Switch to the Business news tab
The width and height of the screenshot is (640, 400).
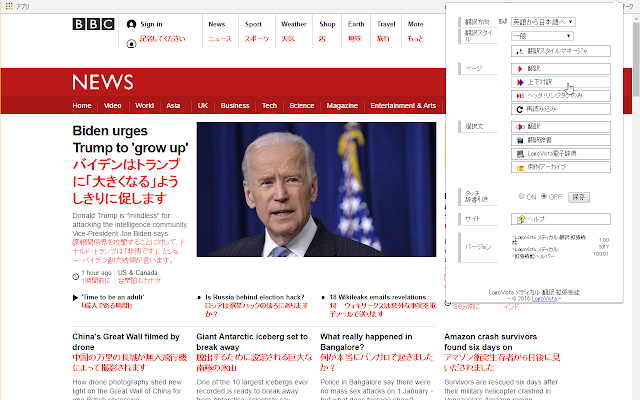pos(235,105)
